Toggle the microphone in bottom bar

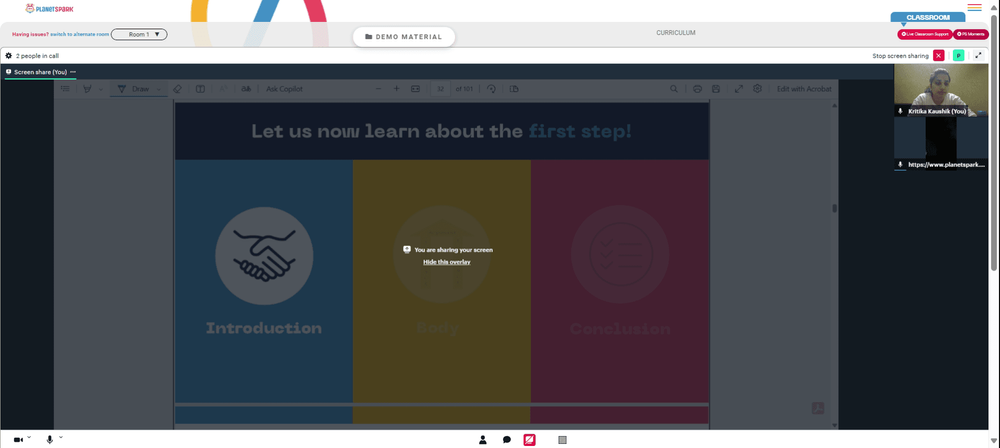pyautogui.click(x=50, y=440)
